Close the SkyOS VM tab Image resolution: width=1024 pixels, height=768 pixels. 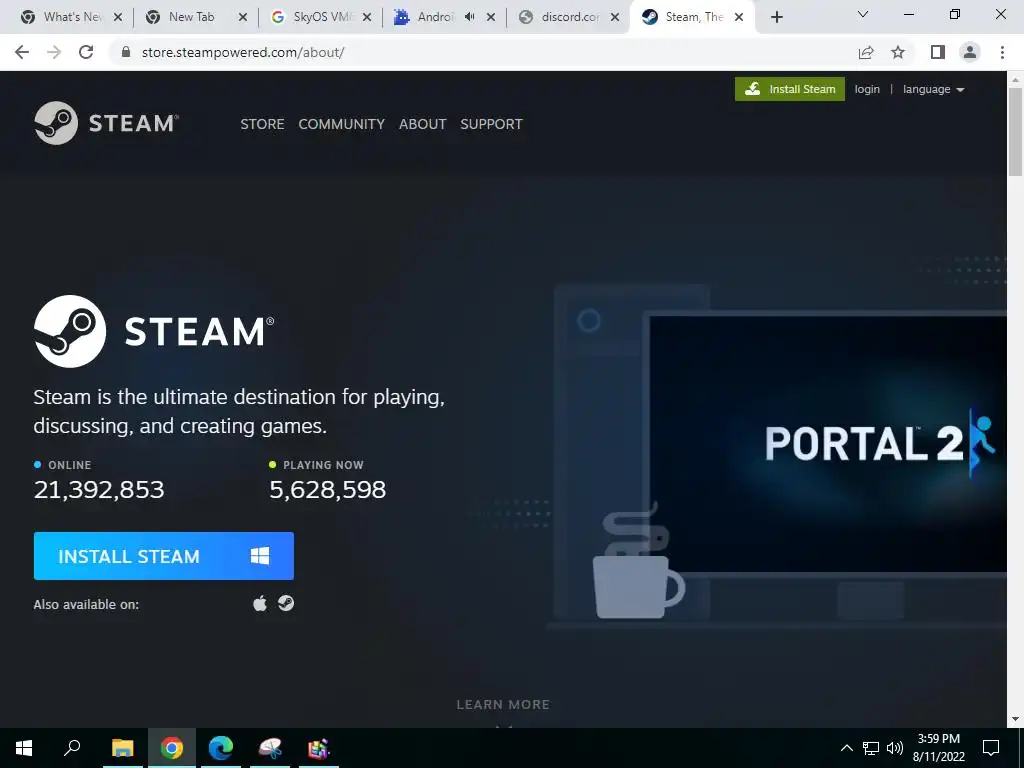pyautogui.click(x=367, y=17)
